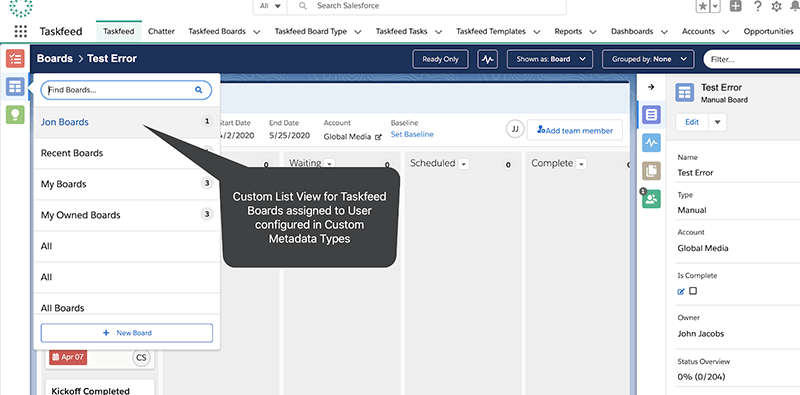Select My Boards list view
The height and width of the screenshot is (395, 800).
coord(127,184)
